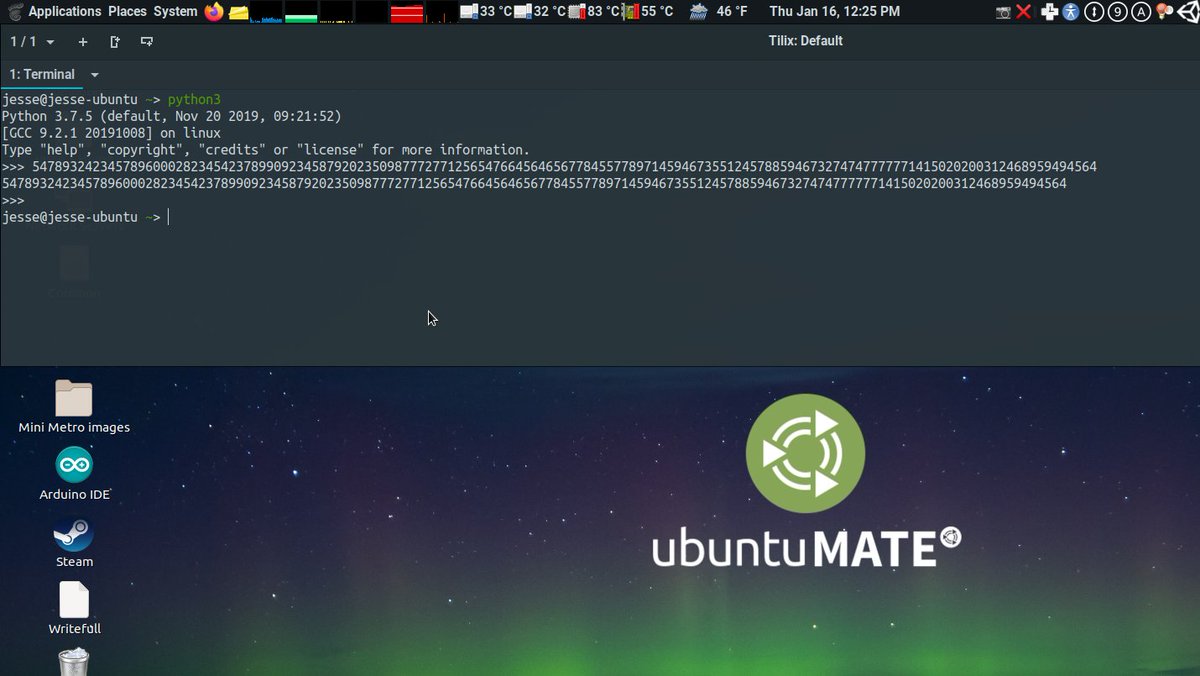Viewport: 1200px width, 676px height.
Task: Click the number 9 indicator in tray
Action: click(x=1118, y=12)
